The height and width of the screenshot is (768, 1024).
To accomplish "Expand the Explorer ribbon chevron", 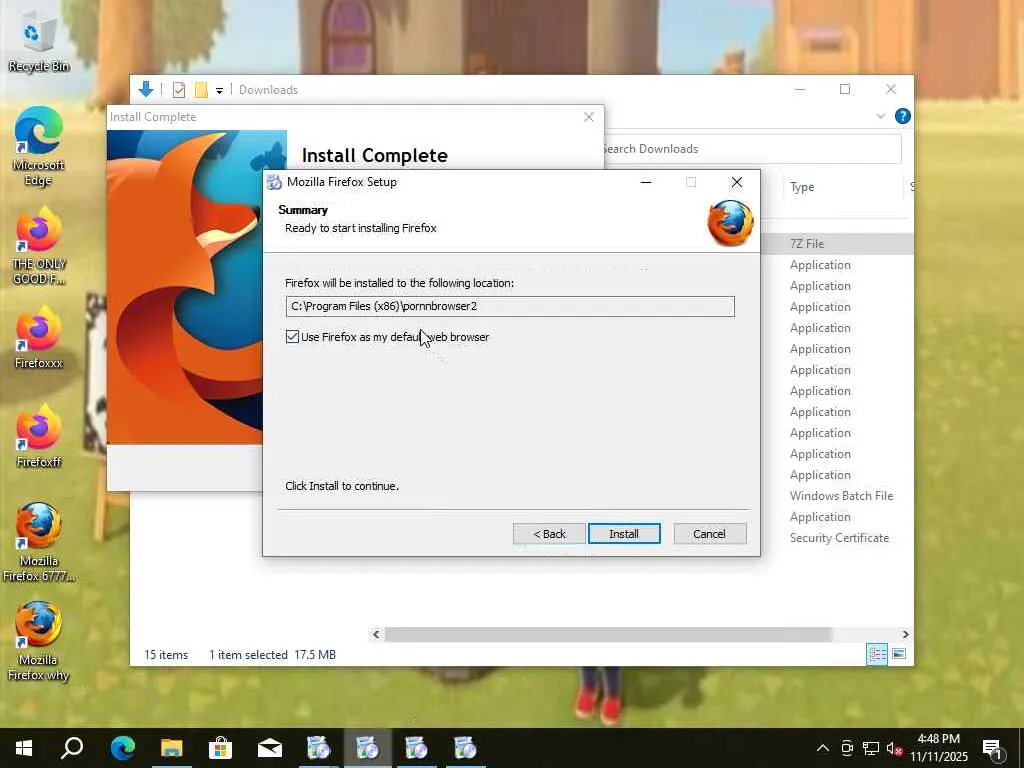I will (x=880, y=116).
